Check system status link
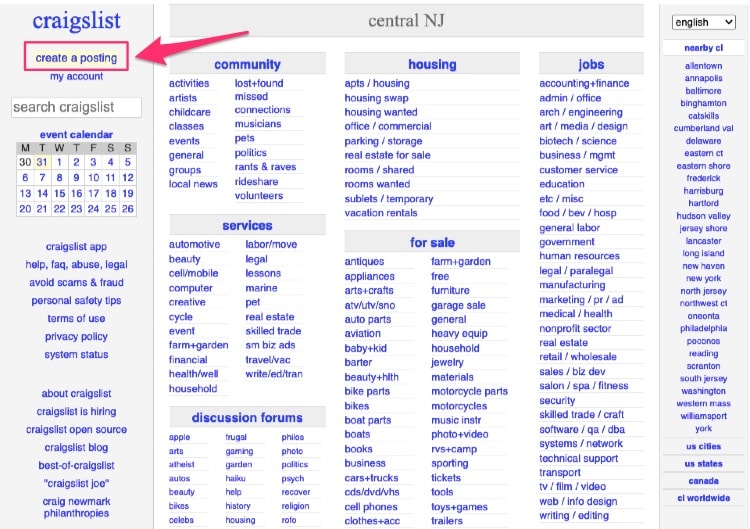 pyautogui.click(x=76, y=355)
